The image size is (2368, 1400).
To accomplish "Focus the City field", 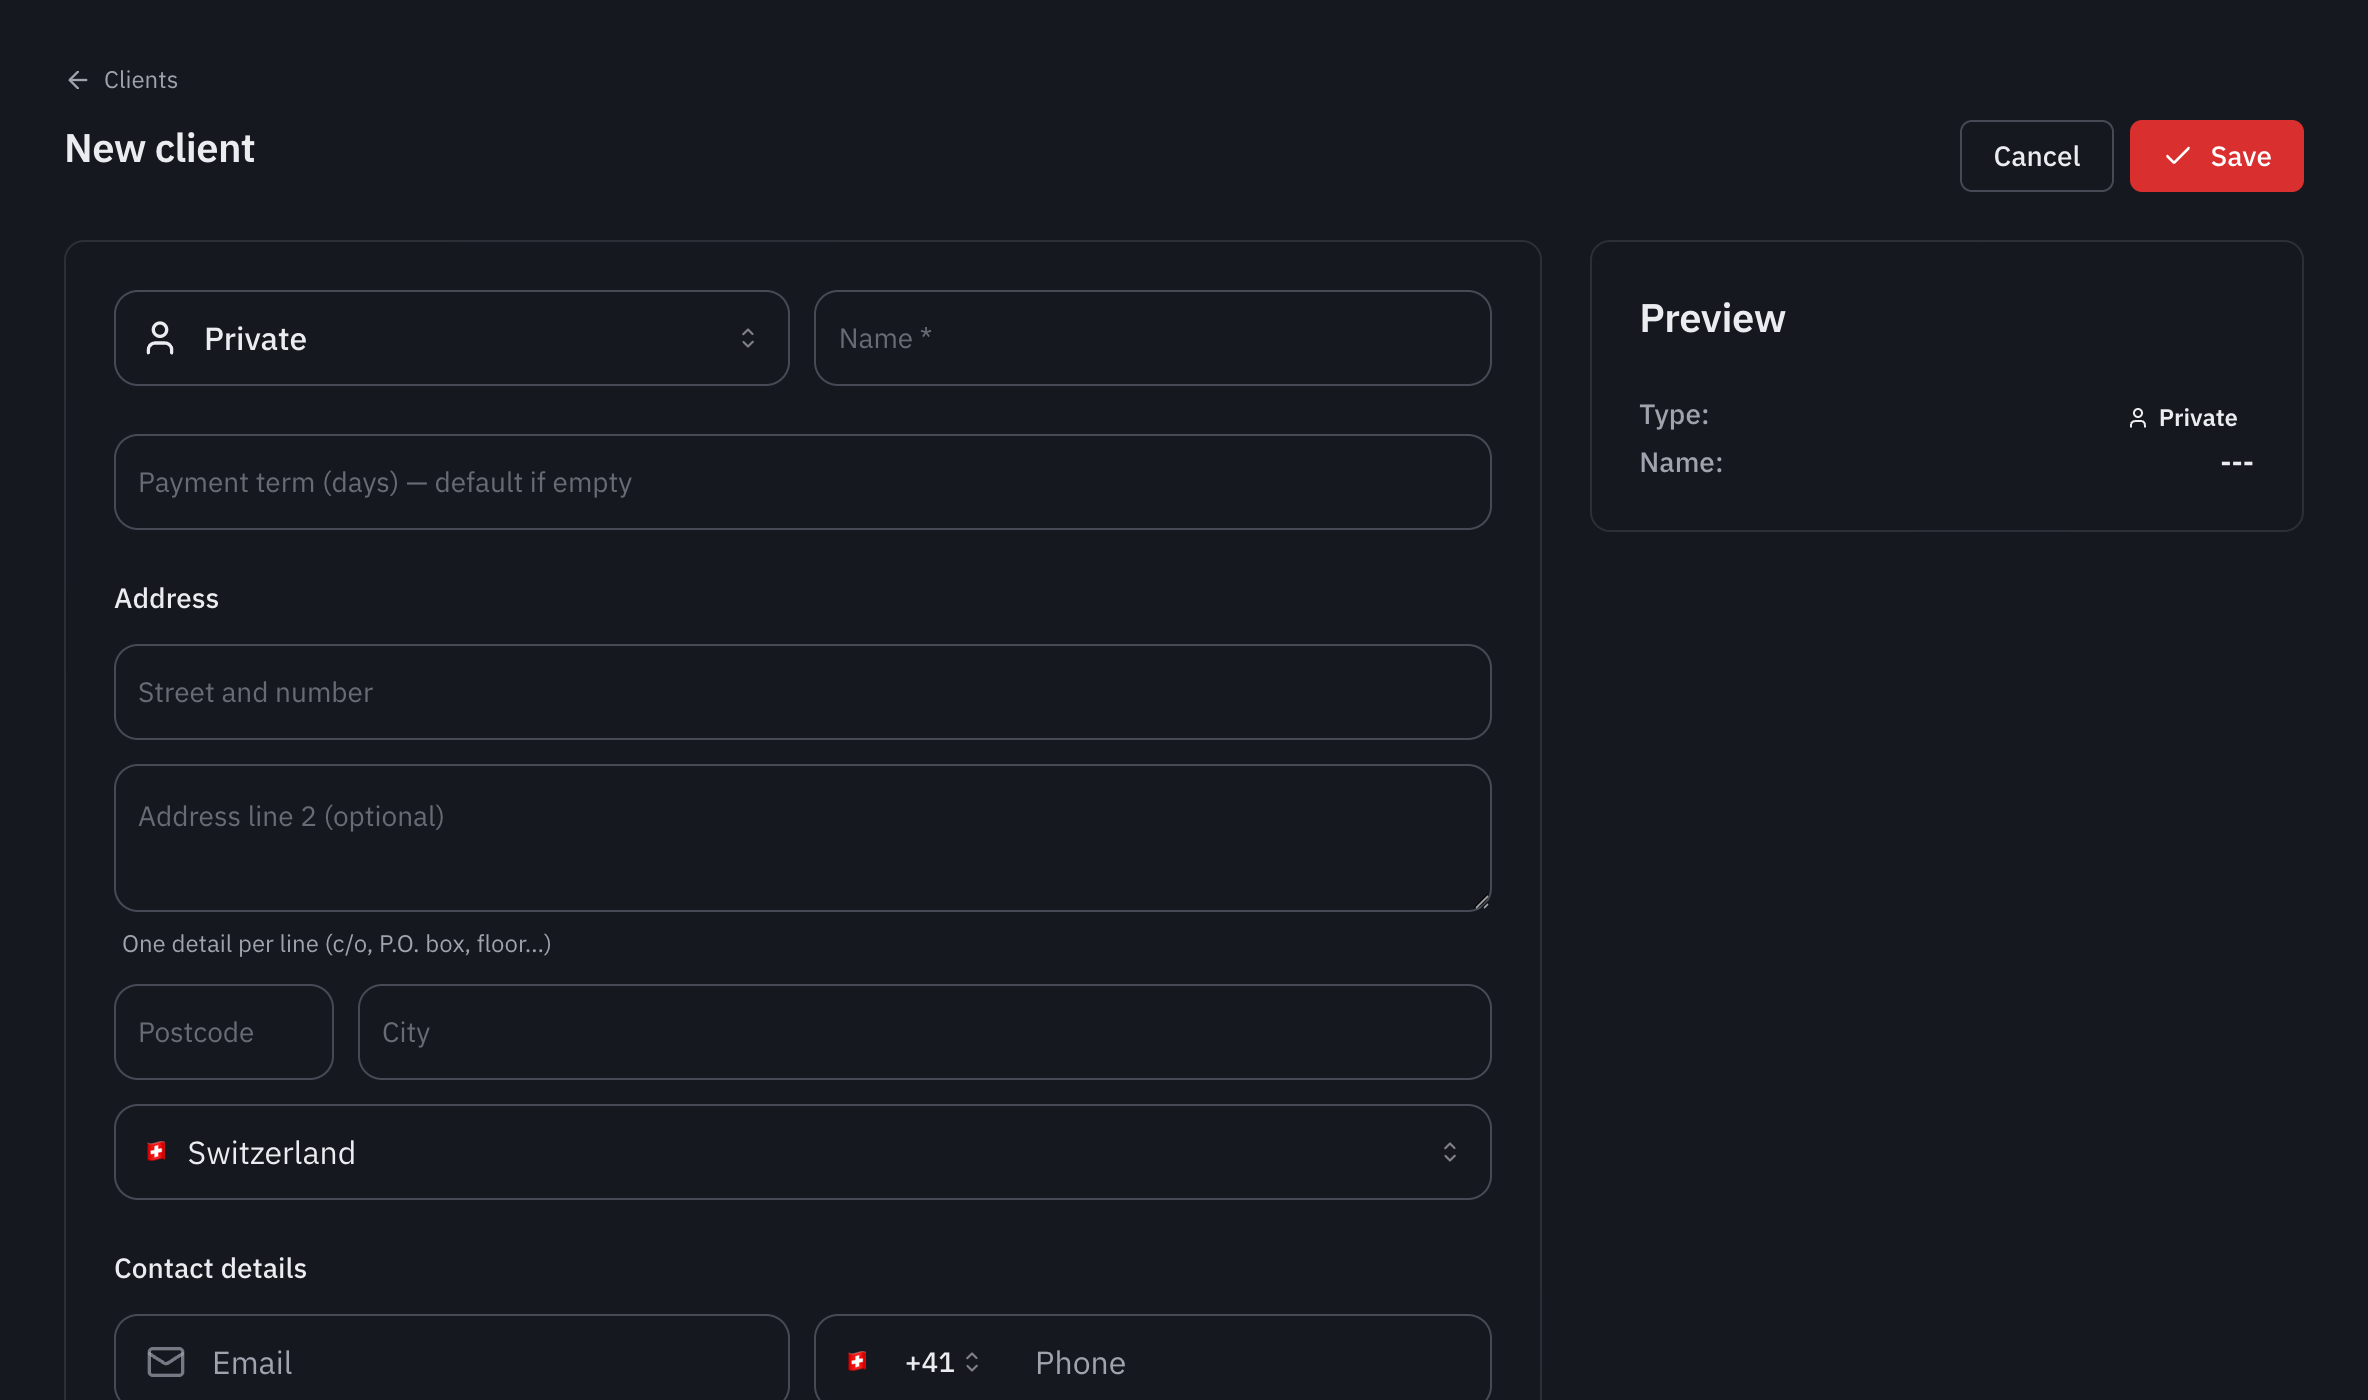I will point(924,1032).
